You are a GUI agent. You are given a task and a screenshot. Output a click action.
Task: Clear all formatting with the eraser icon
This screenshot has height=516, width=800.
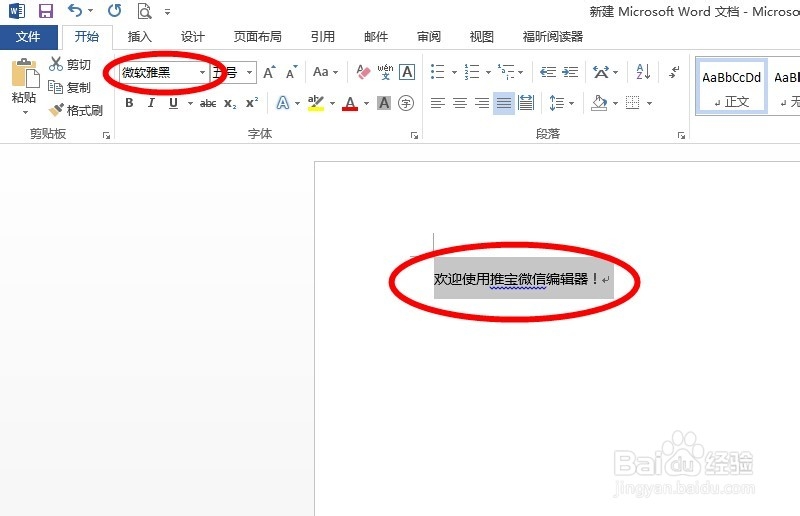363,72
